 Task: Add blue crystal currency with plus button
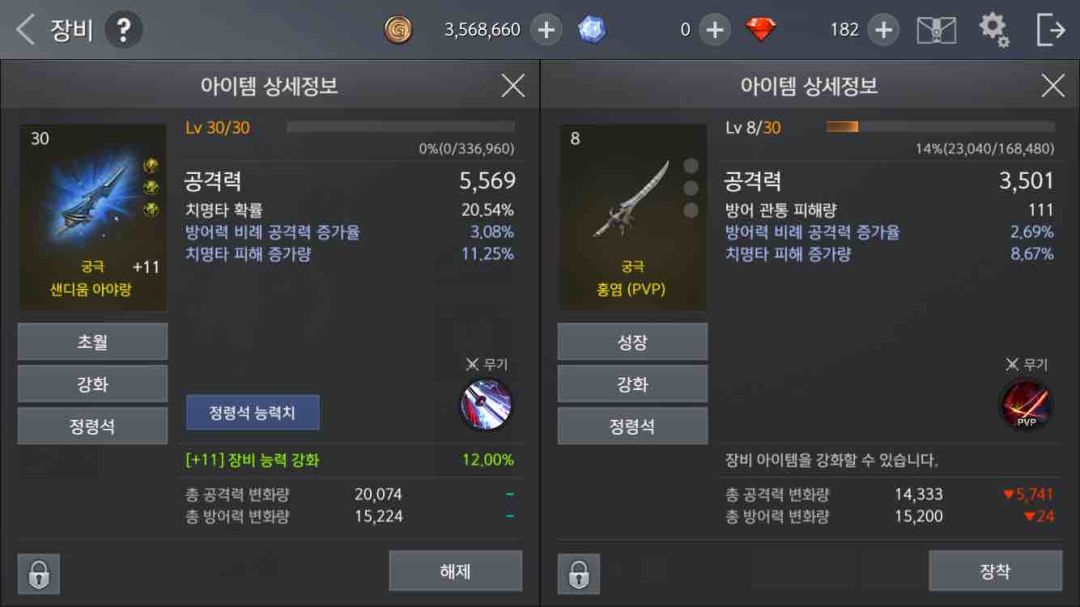[x=715, y=30]
